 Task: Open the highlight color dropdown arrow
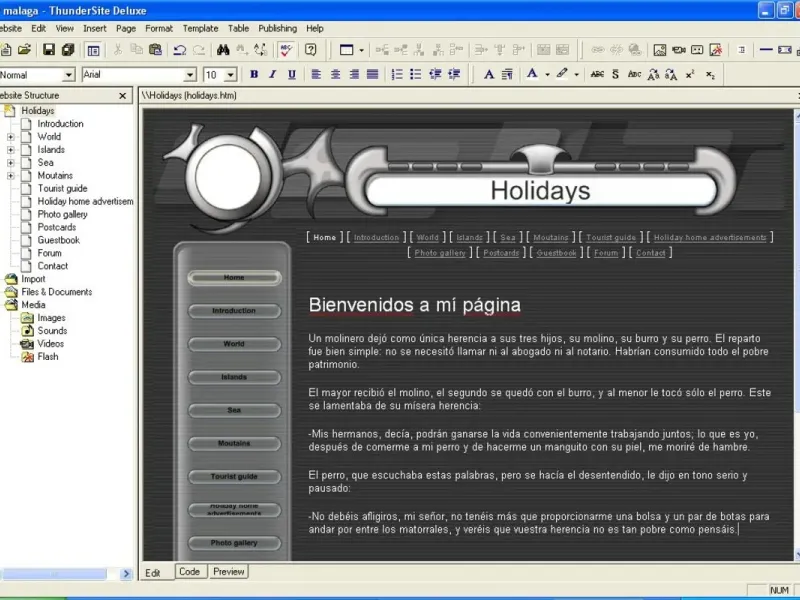(576, 75)
